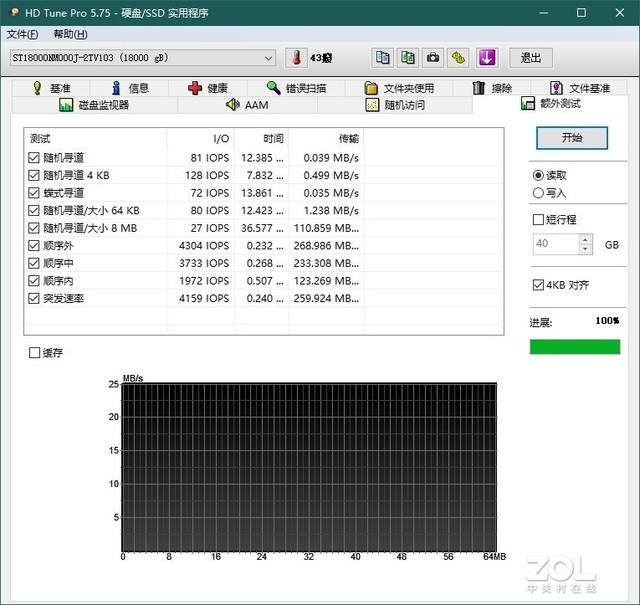This screenshot has width=640, height=605.
Task: Click the 100% progress label
Action: (607, 320)
